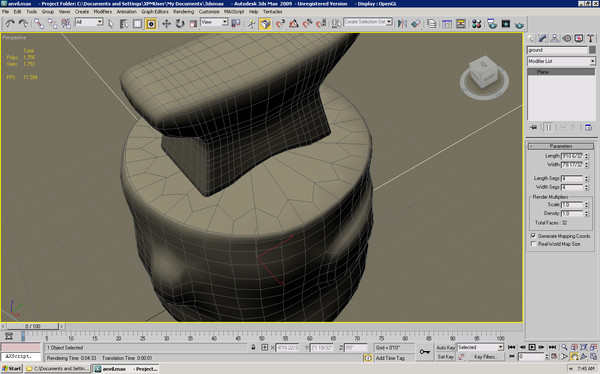Click the Align tool icon
The image size is (600, 374).
pyautogui.click(x=416, y=24)
